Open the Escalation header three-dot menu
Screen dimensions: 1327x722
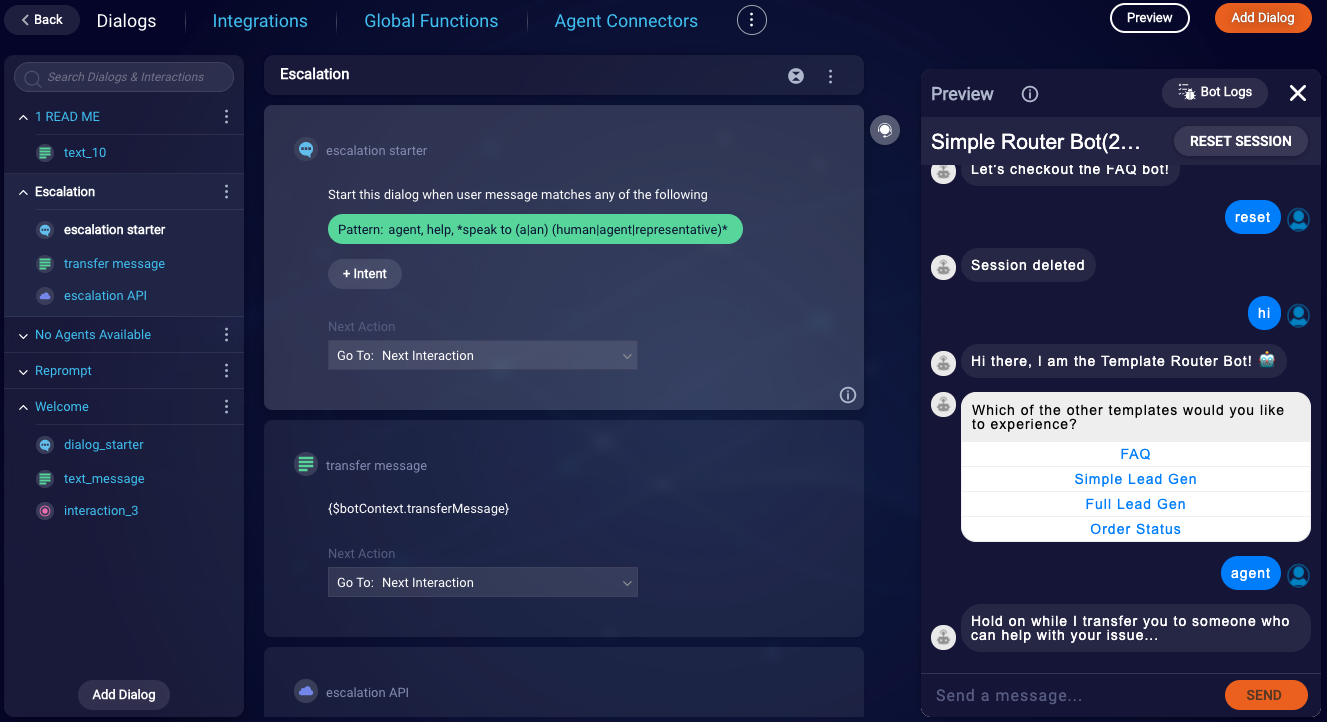point(830,75)
